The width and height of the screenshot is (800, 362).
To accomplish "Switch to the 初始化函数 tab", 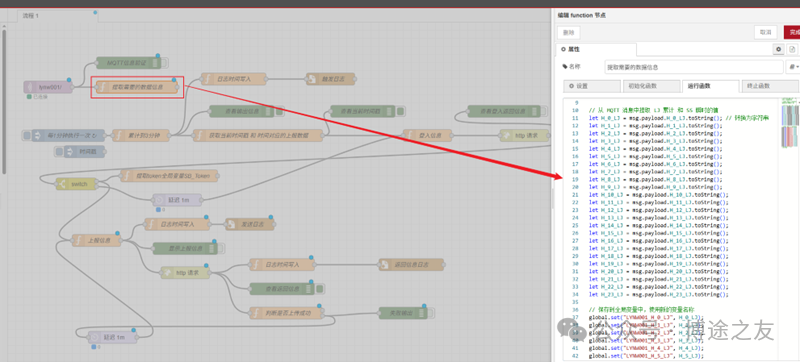I will click(651, 86).
